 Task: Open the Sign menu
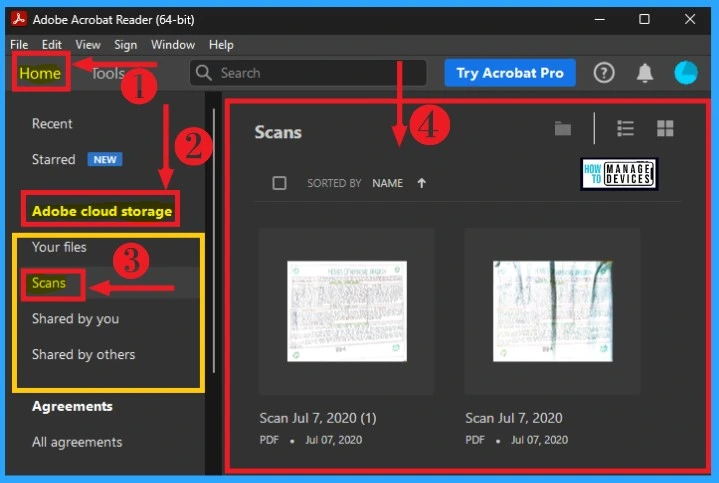125,44
